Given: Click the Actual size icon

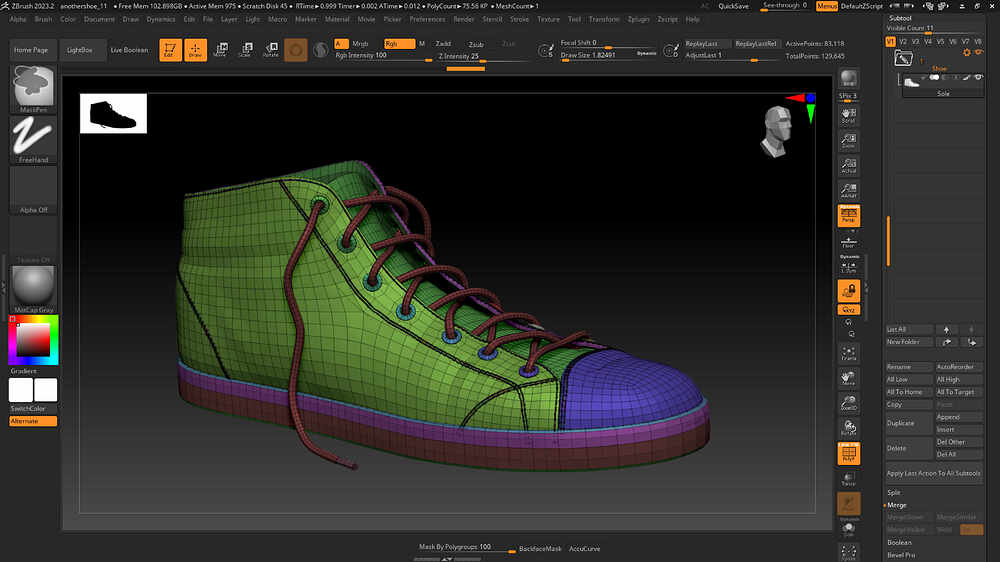Looking at the screenshot, I should click(848, 165).
